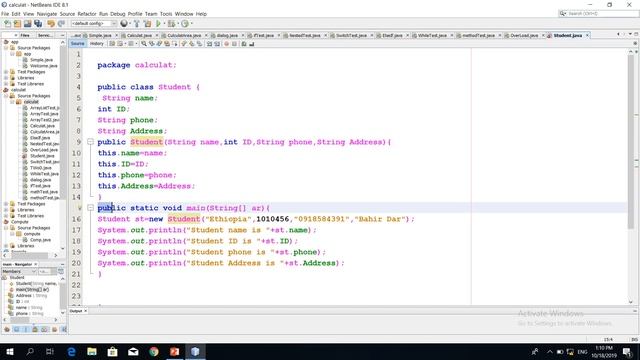Screen dimensions: 640x360
Task: Open Chrome from the Windows taskbar
Action: click(154, 351)
